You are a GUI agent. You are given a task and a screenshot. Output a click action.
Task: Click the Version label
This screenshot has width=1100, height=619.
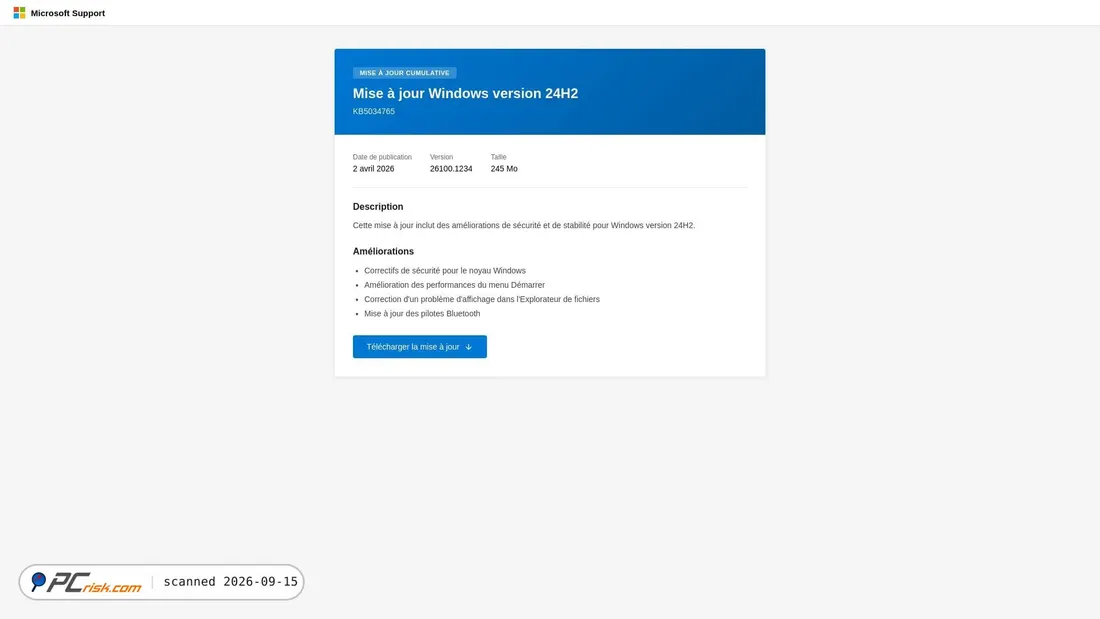coord(441,157)
